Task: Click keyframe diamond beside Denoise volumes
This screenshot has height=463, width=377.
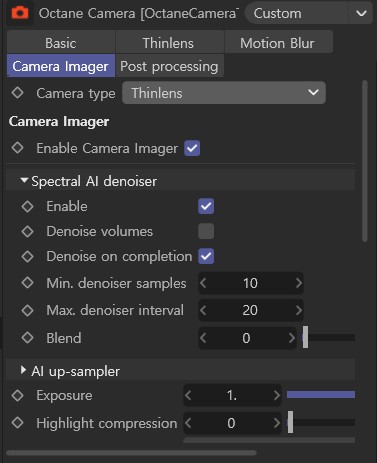Action: pos(27,231)
